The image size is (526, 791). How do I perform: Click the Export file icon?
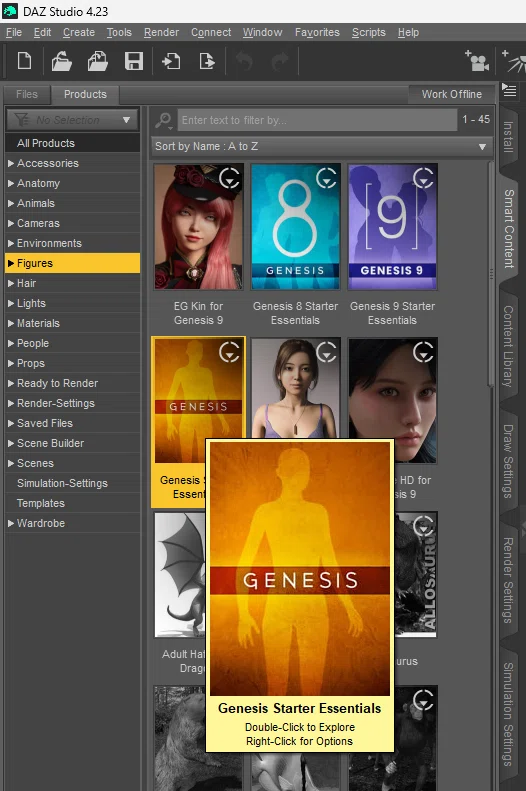(x=207, y=61)
